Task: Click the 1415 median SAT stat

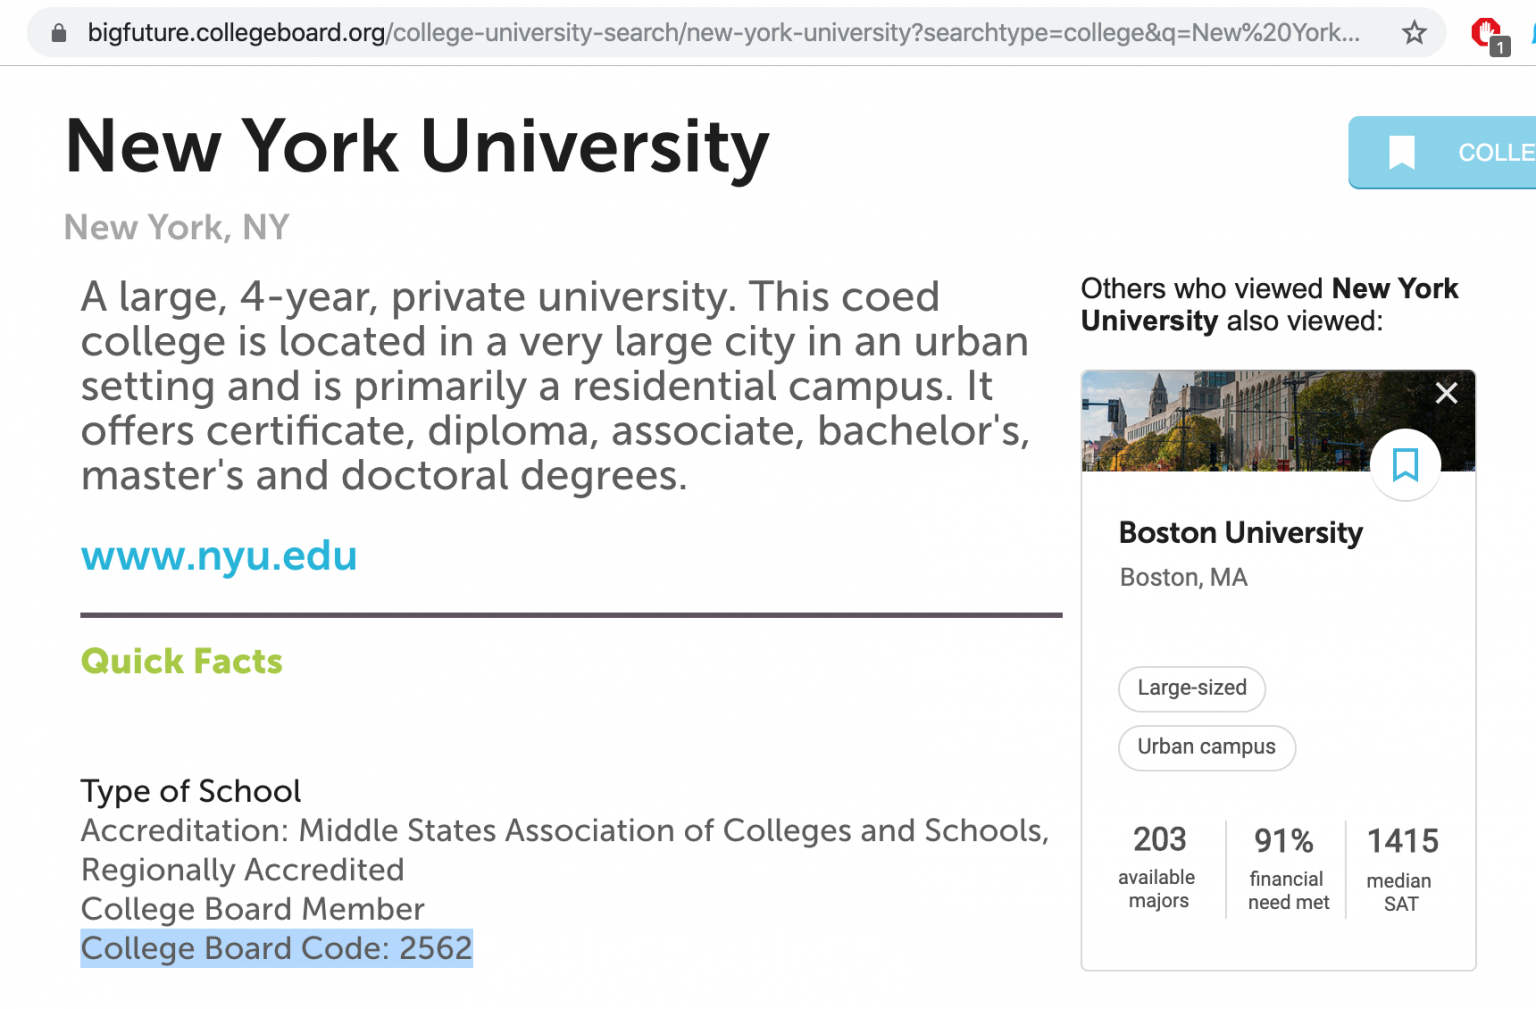Action: click(x=1401, y=867)
